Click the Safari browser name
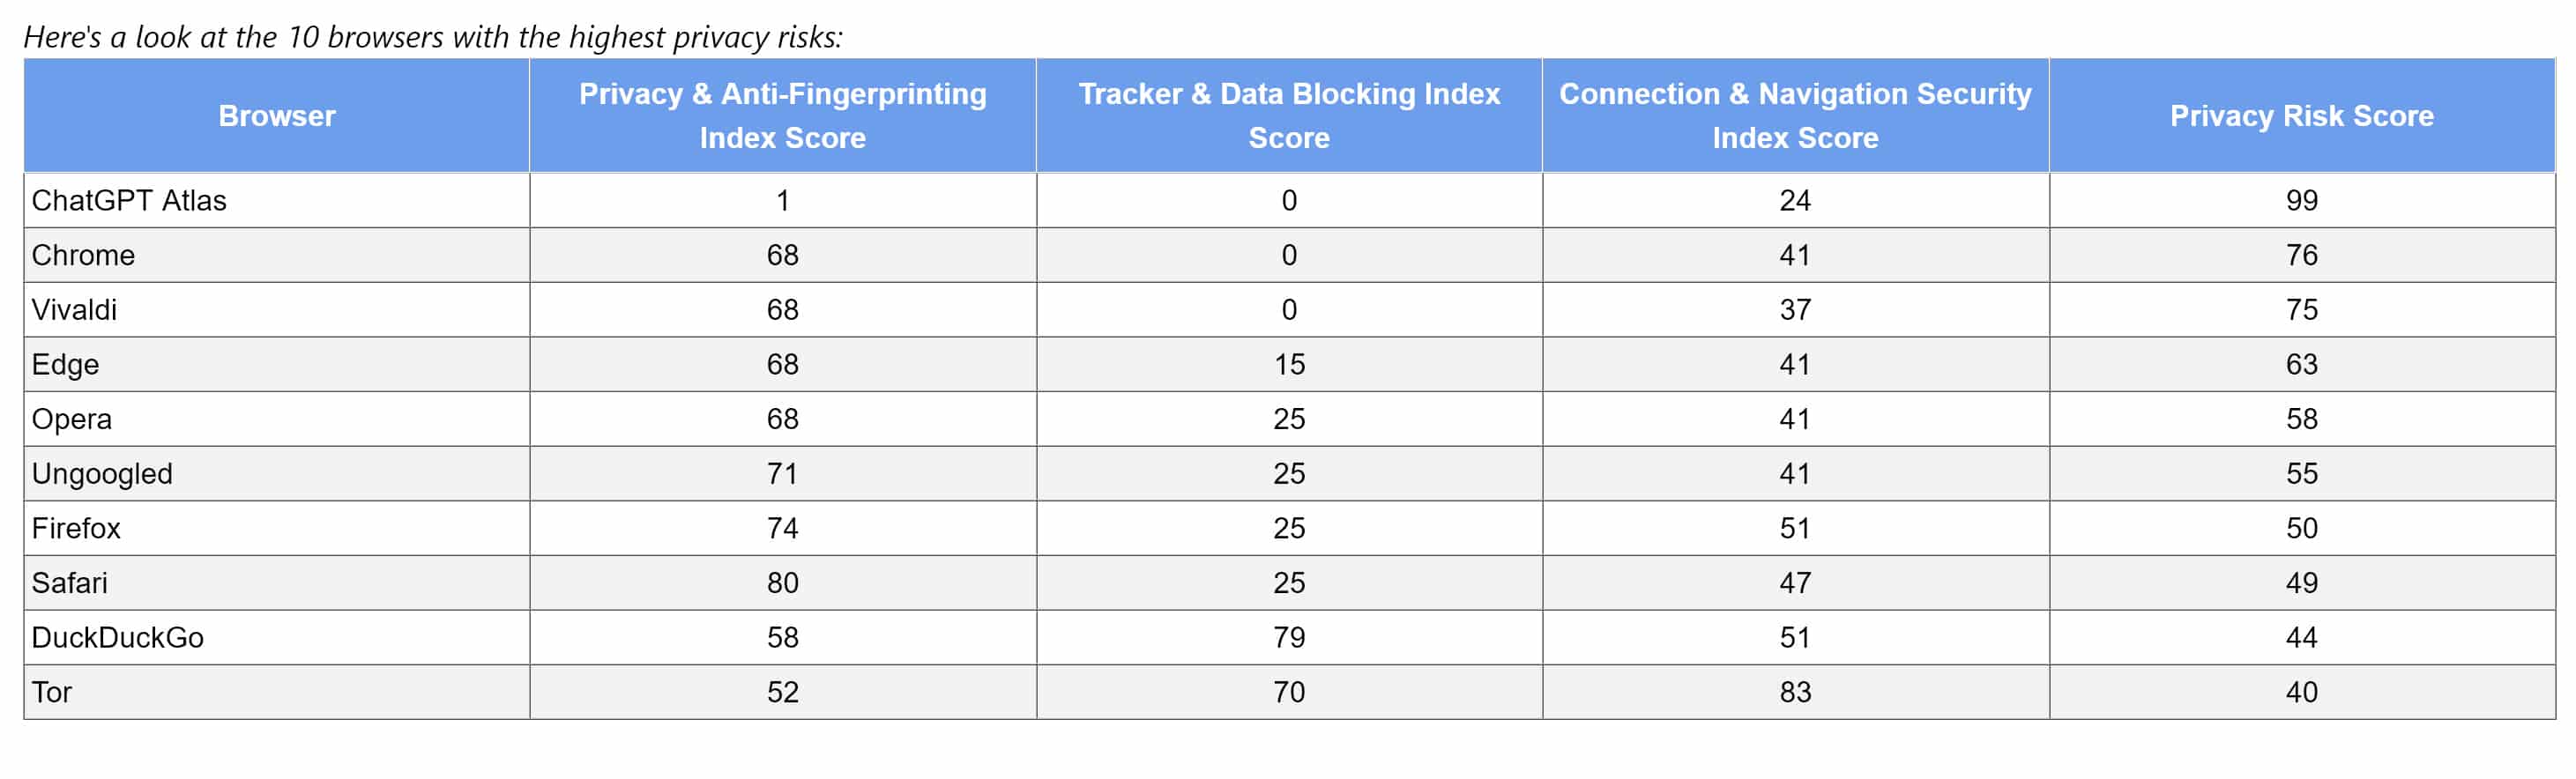This screenshot has height=779, width=2576. (69, 583)
